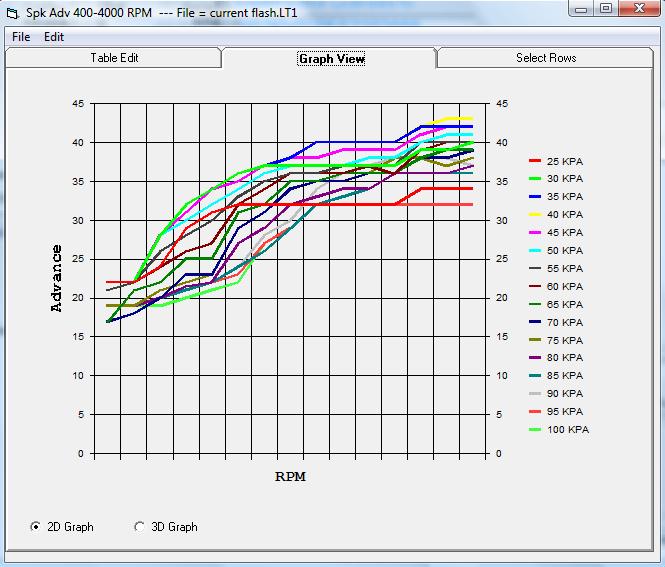
Task: Click the magenta 45 KPA legend line
Action: [534, 232]
